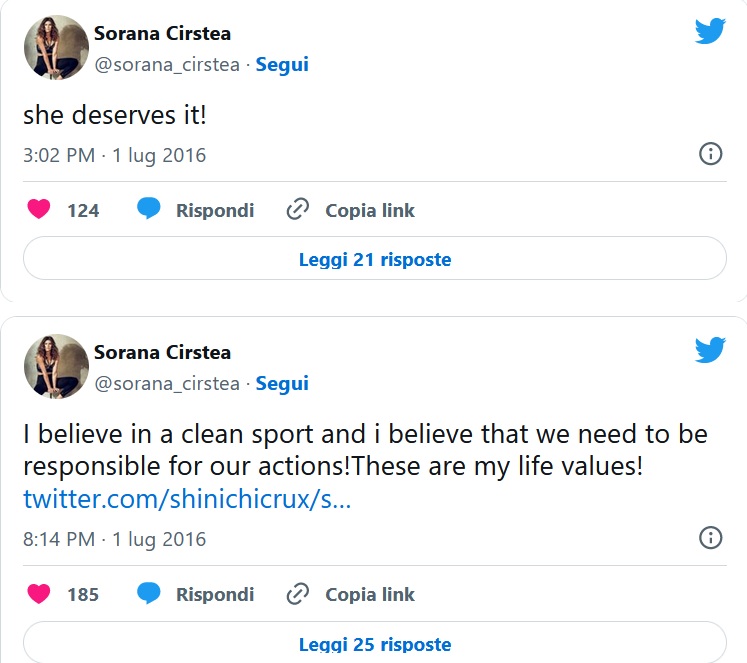Click the "3:02 PM · 1 lug 2016" timestamp
The image size is (747, 663).
click(114, 155)
